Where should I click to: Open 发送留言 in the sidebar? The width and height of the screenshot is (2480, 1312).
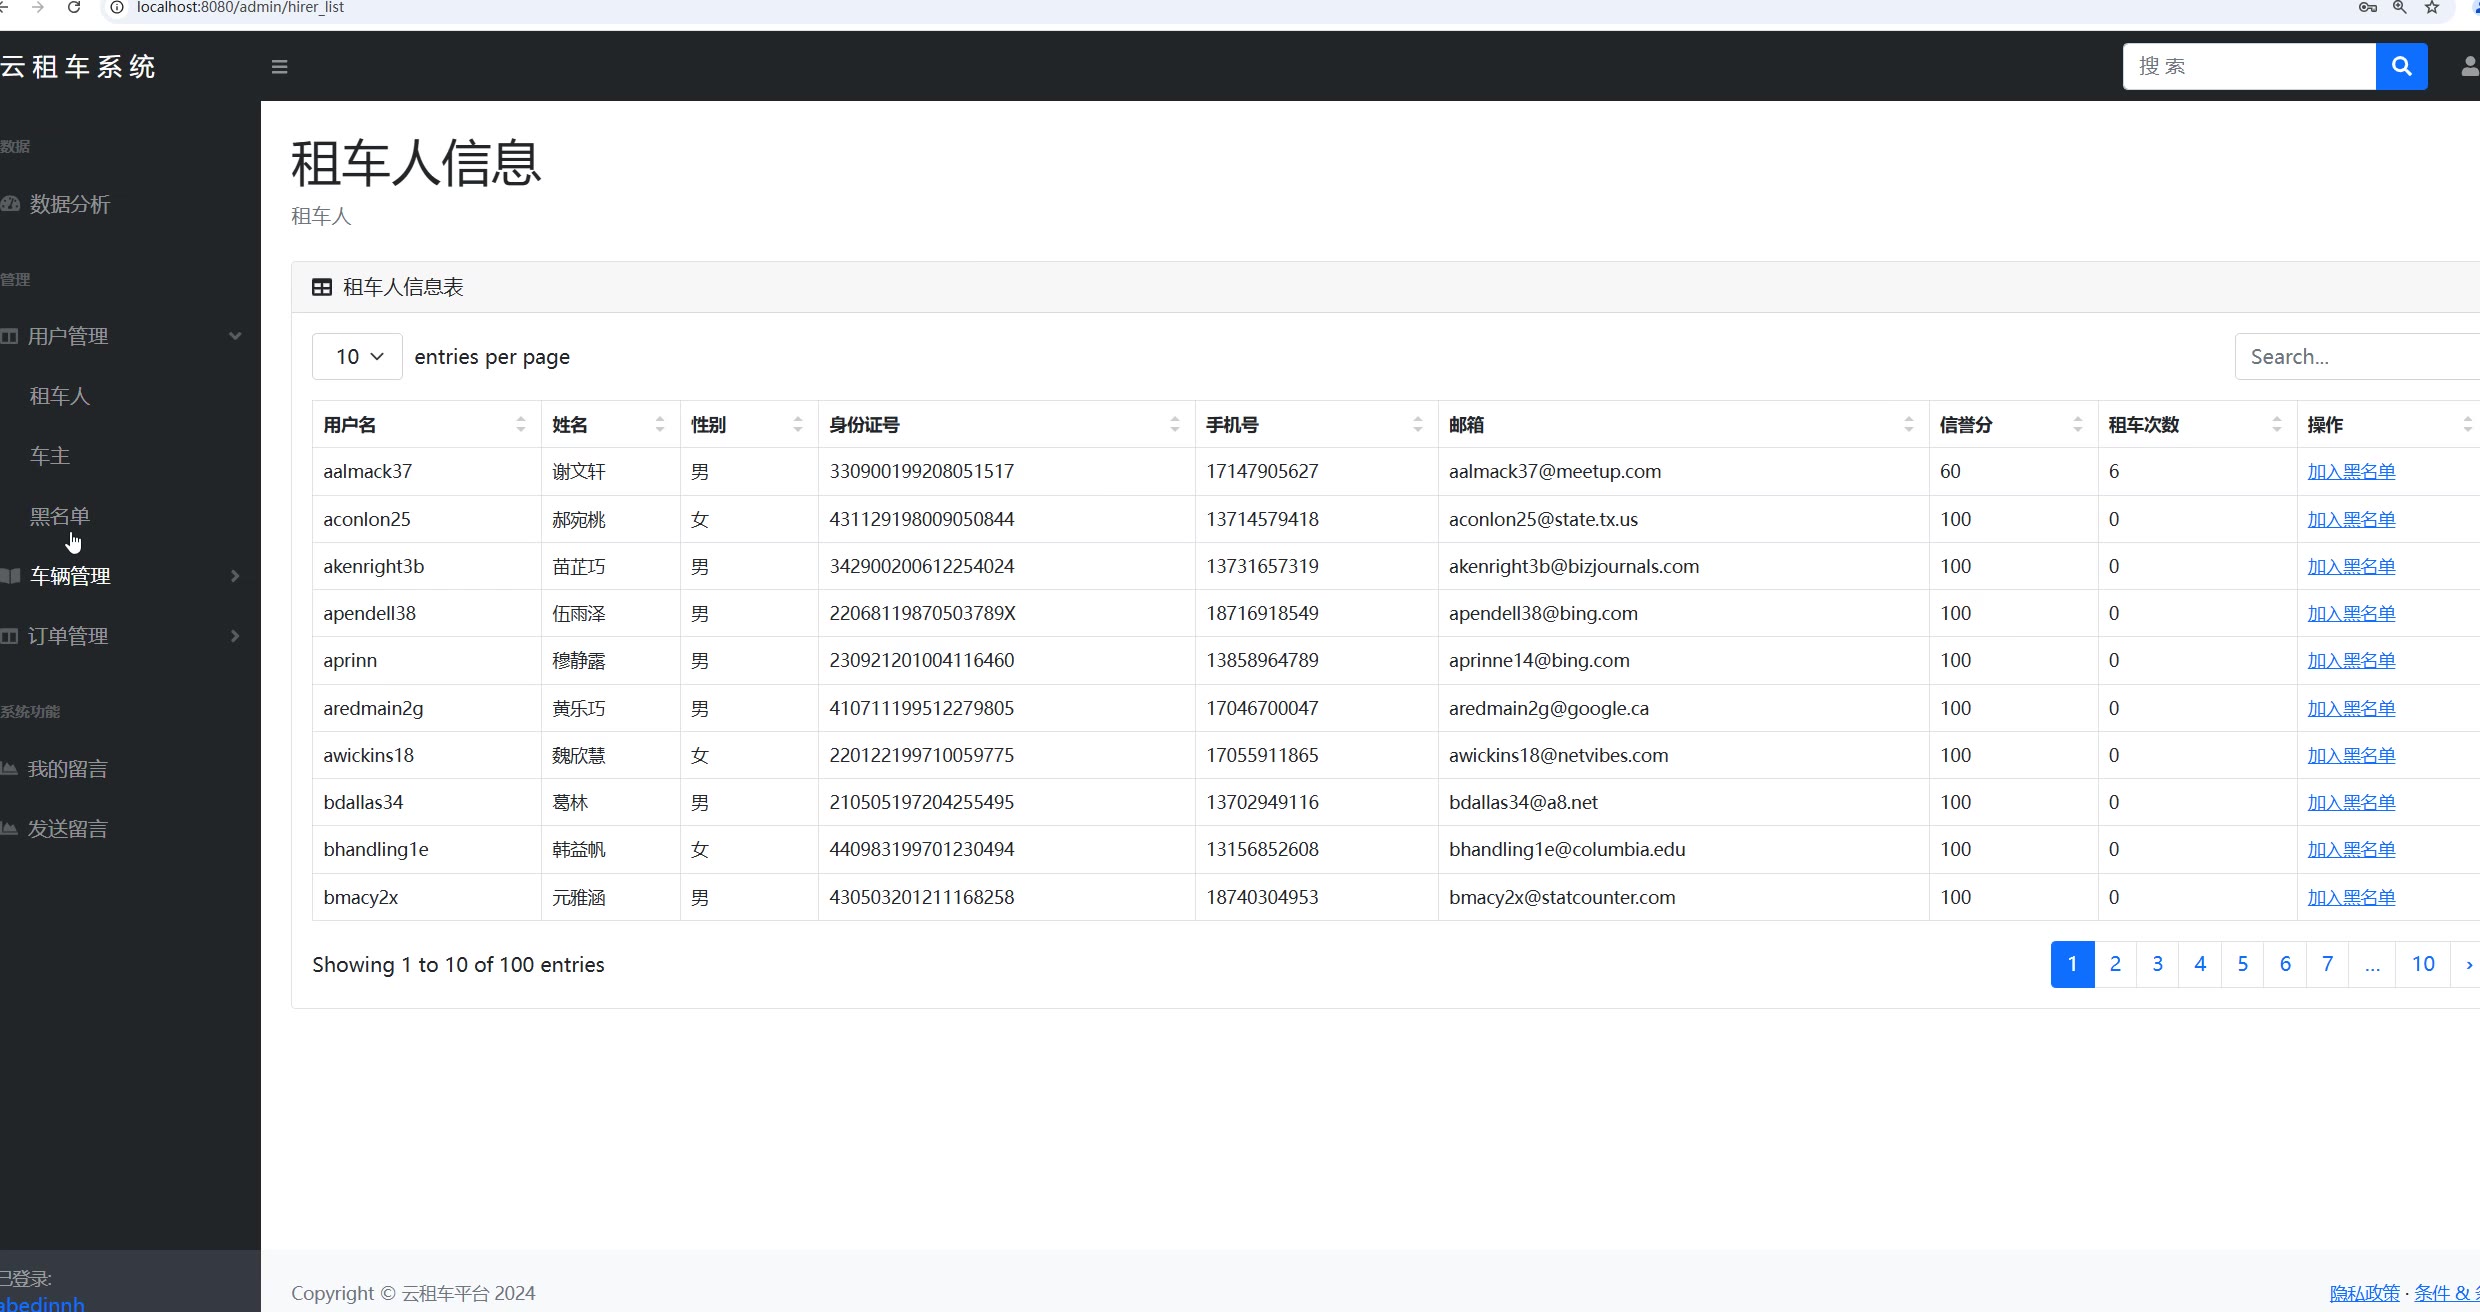coord(68,829)
